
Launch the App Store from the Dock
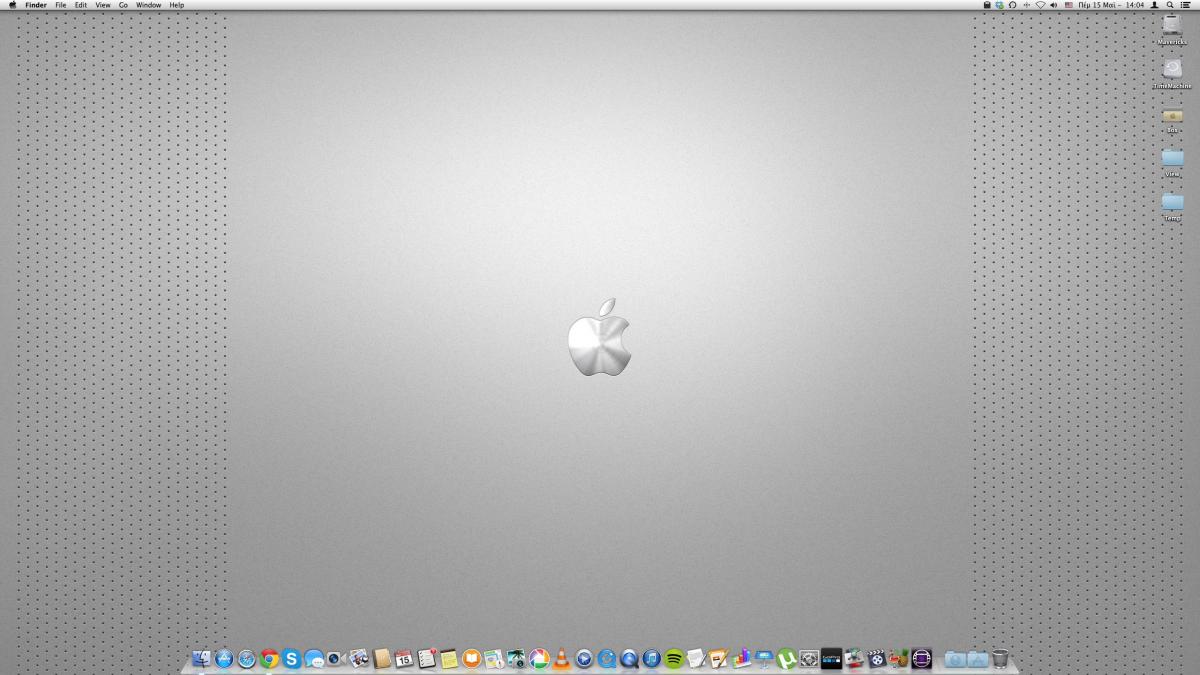224,658
